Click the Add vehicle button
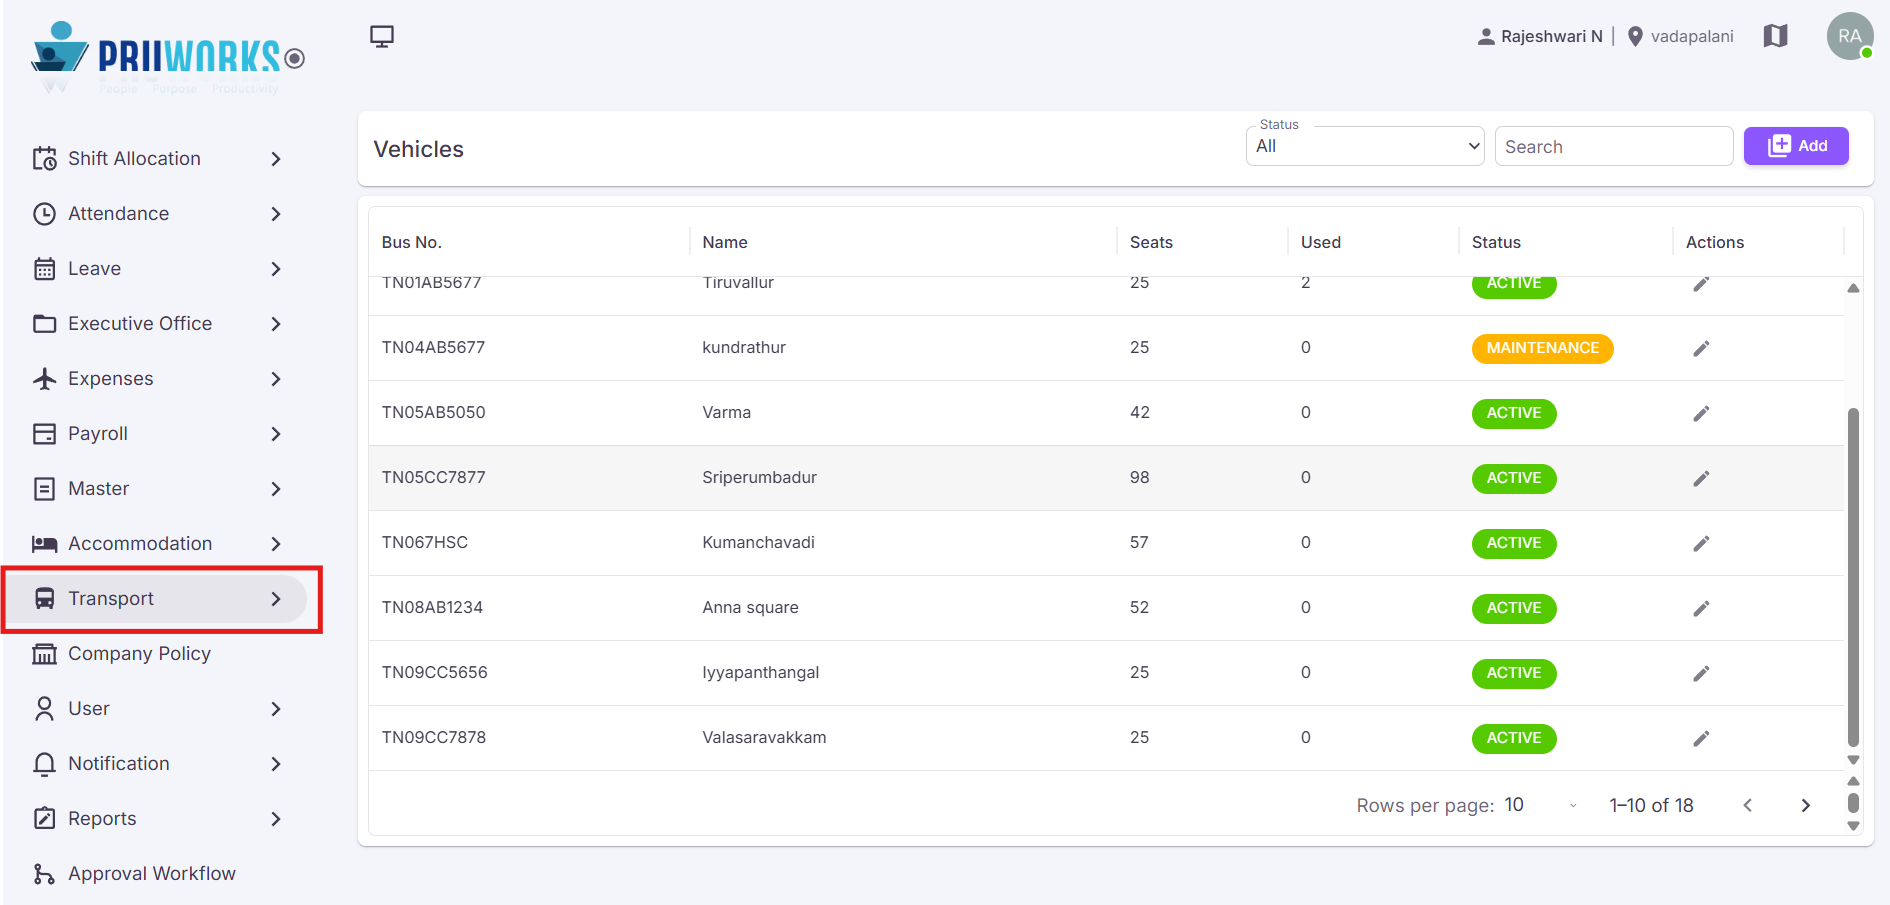Image resolution: width=1890 pixels, height=905 pixels. 1796,146
